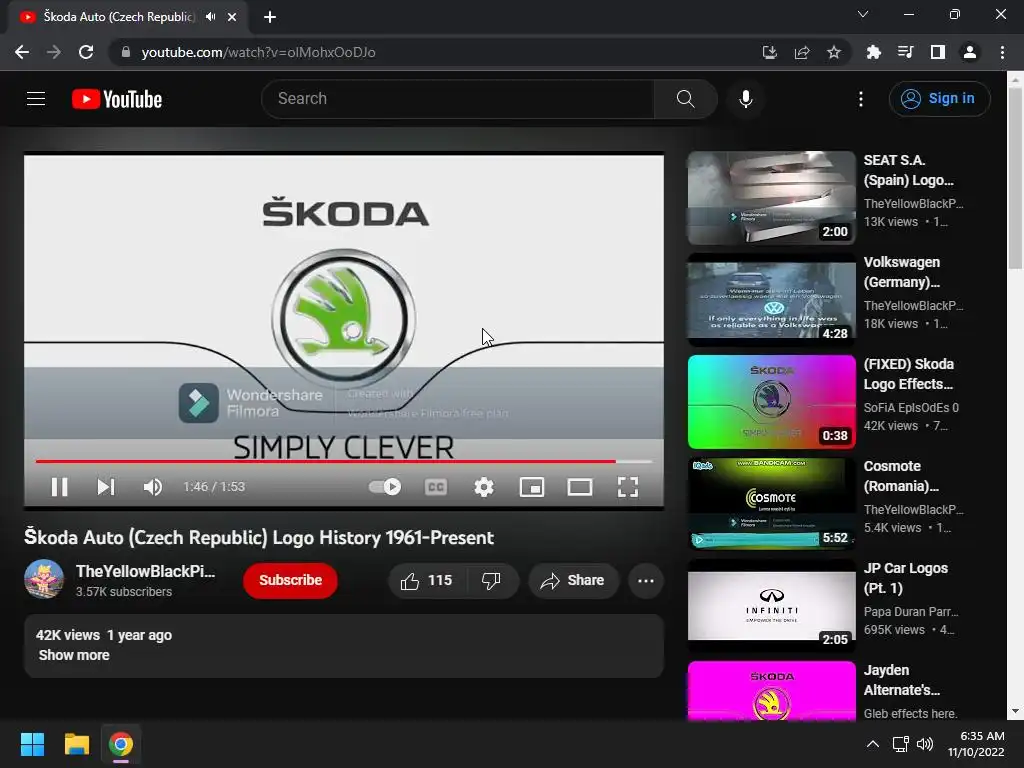Click the Sign in button

click(x=938, y=99)
